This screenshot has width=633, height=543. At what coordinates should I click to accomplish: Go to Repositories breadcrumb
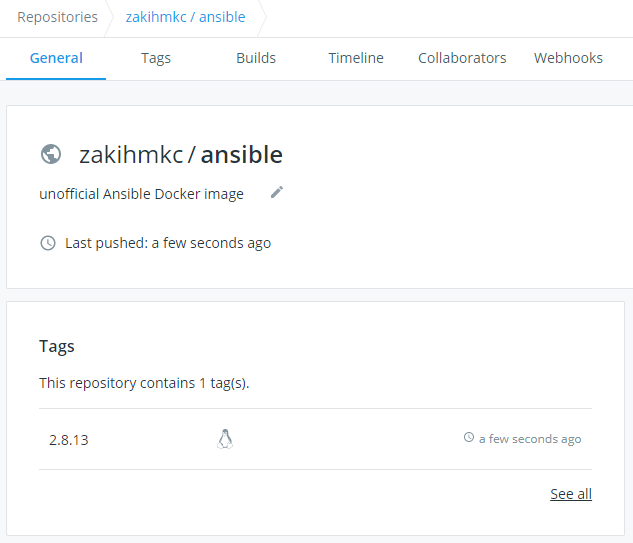(x=57, y=17)
